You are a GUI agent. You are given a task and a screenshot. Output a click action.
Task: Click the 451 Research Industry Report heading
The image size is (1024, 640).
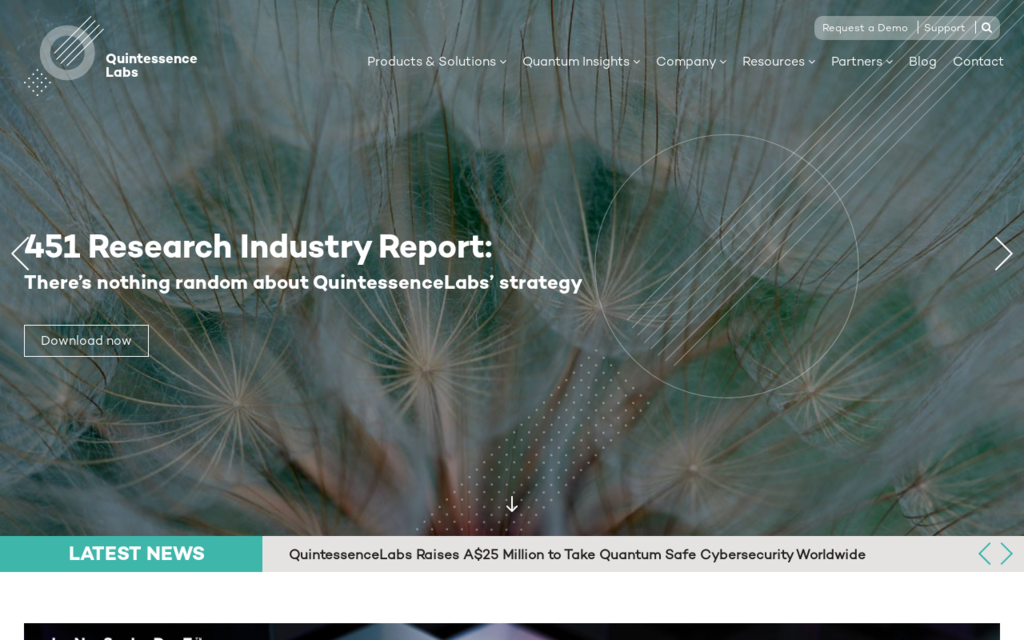pyautogui.click(x=258, y=247)
